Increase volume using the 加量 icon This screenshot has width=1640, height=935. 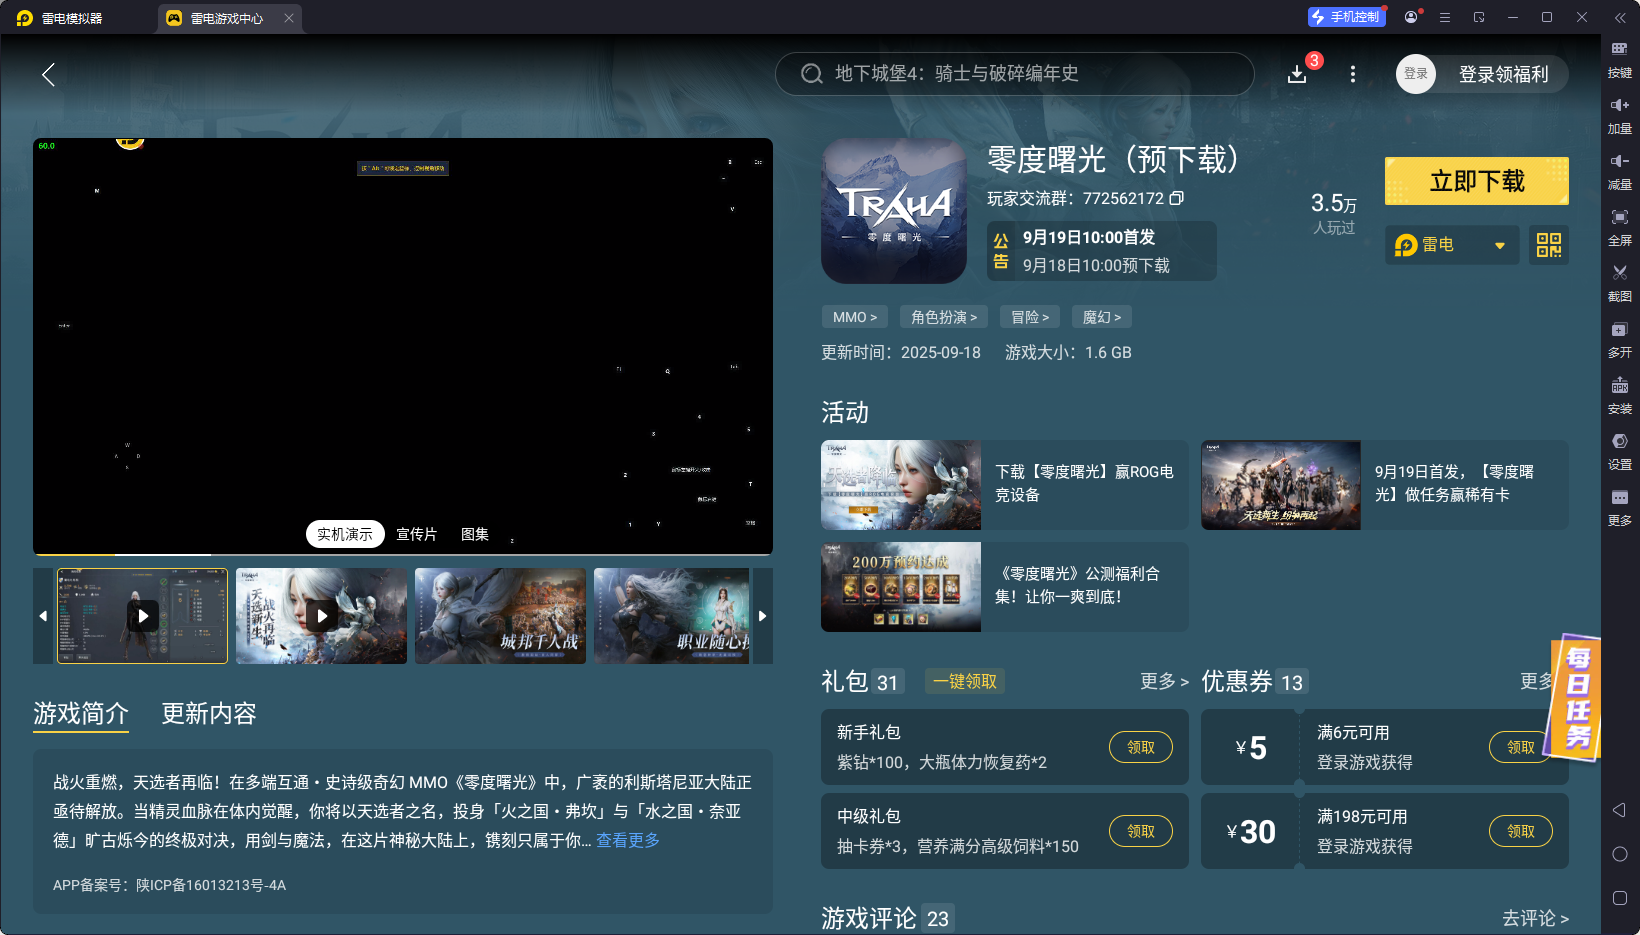pos(1620,115)
